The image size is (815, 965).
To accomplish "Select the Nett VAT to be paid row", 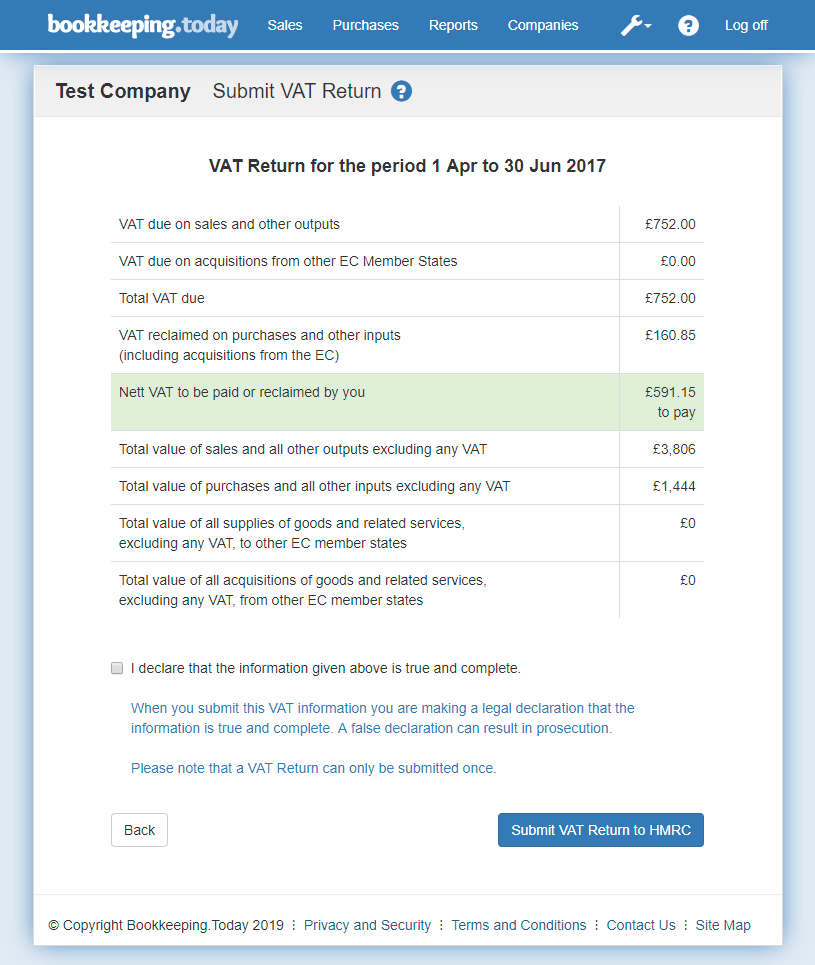I will (x=407, y=402).
